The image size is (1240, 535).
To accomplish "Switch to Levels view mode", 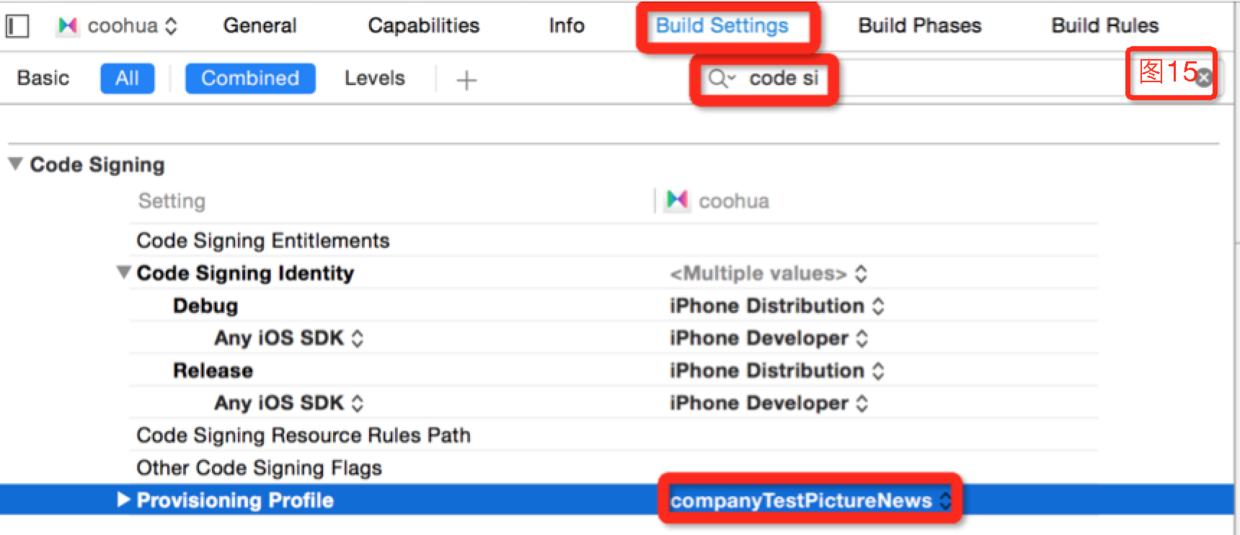I will point(374,78).
